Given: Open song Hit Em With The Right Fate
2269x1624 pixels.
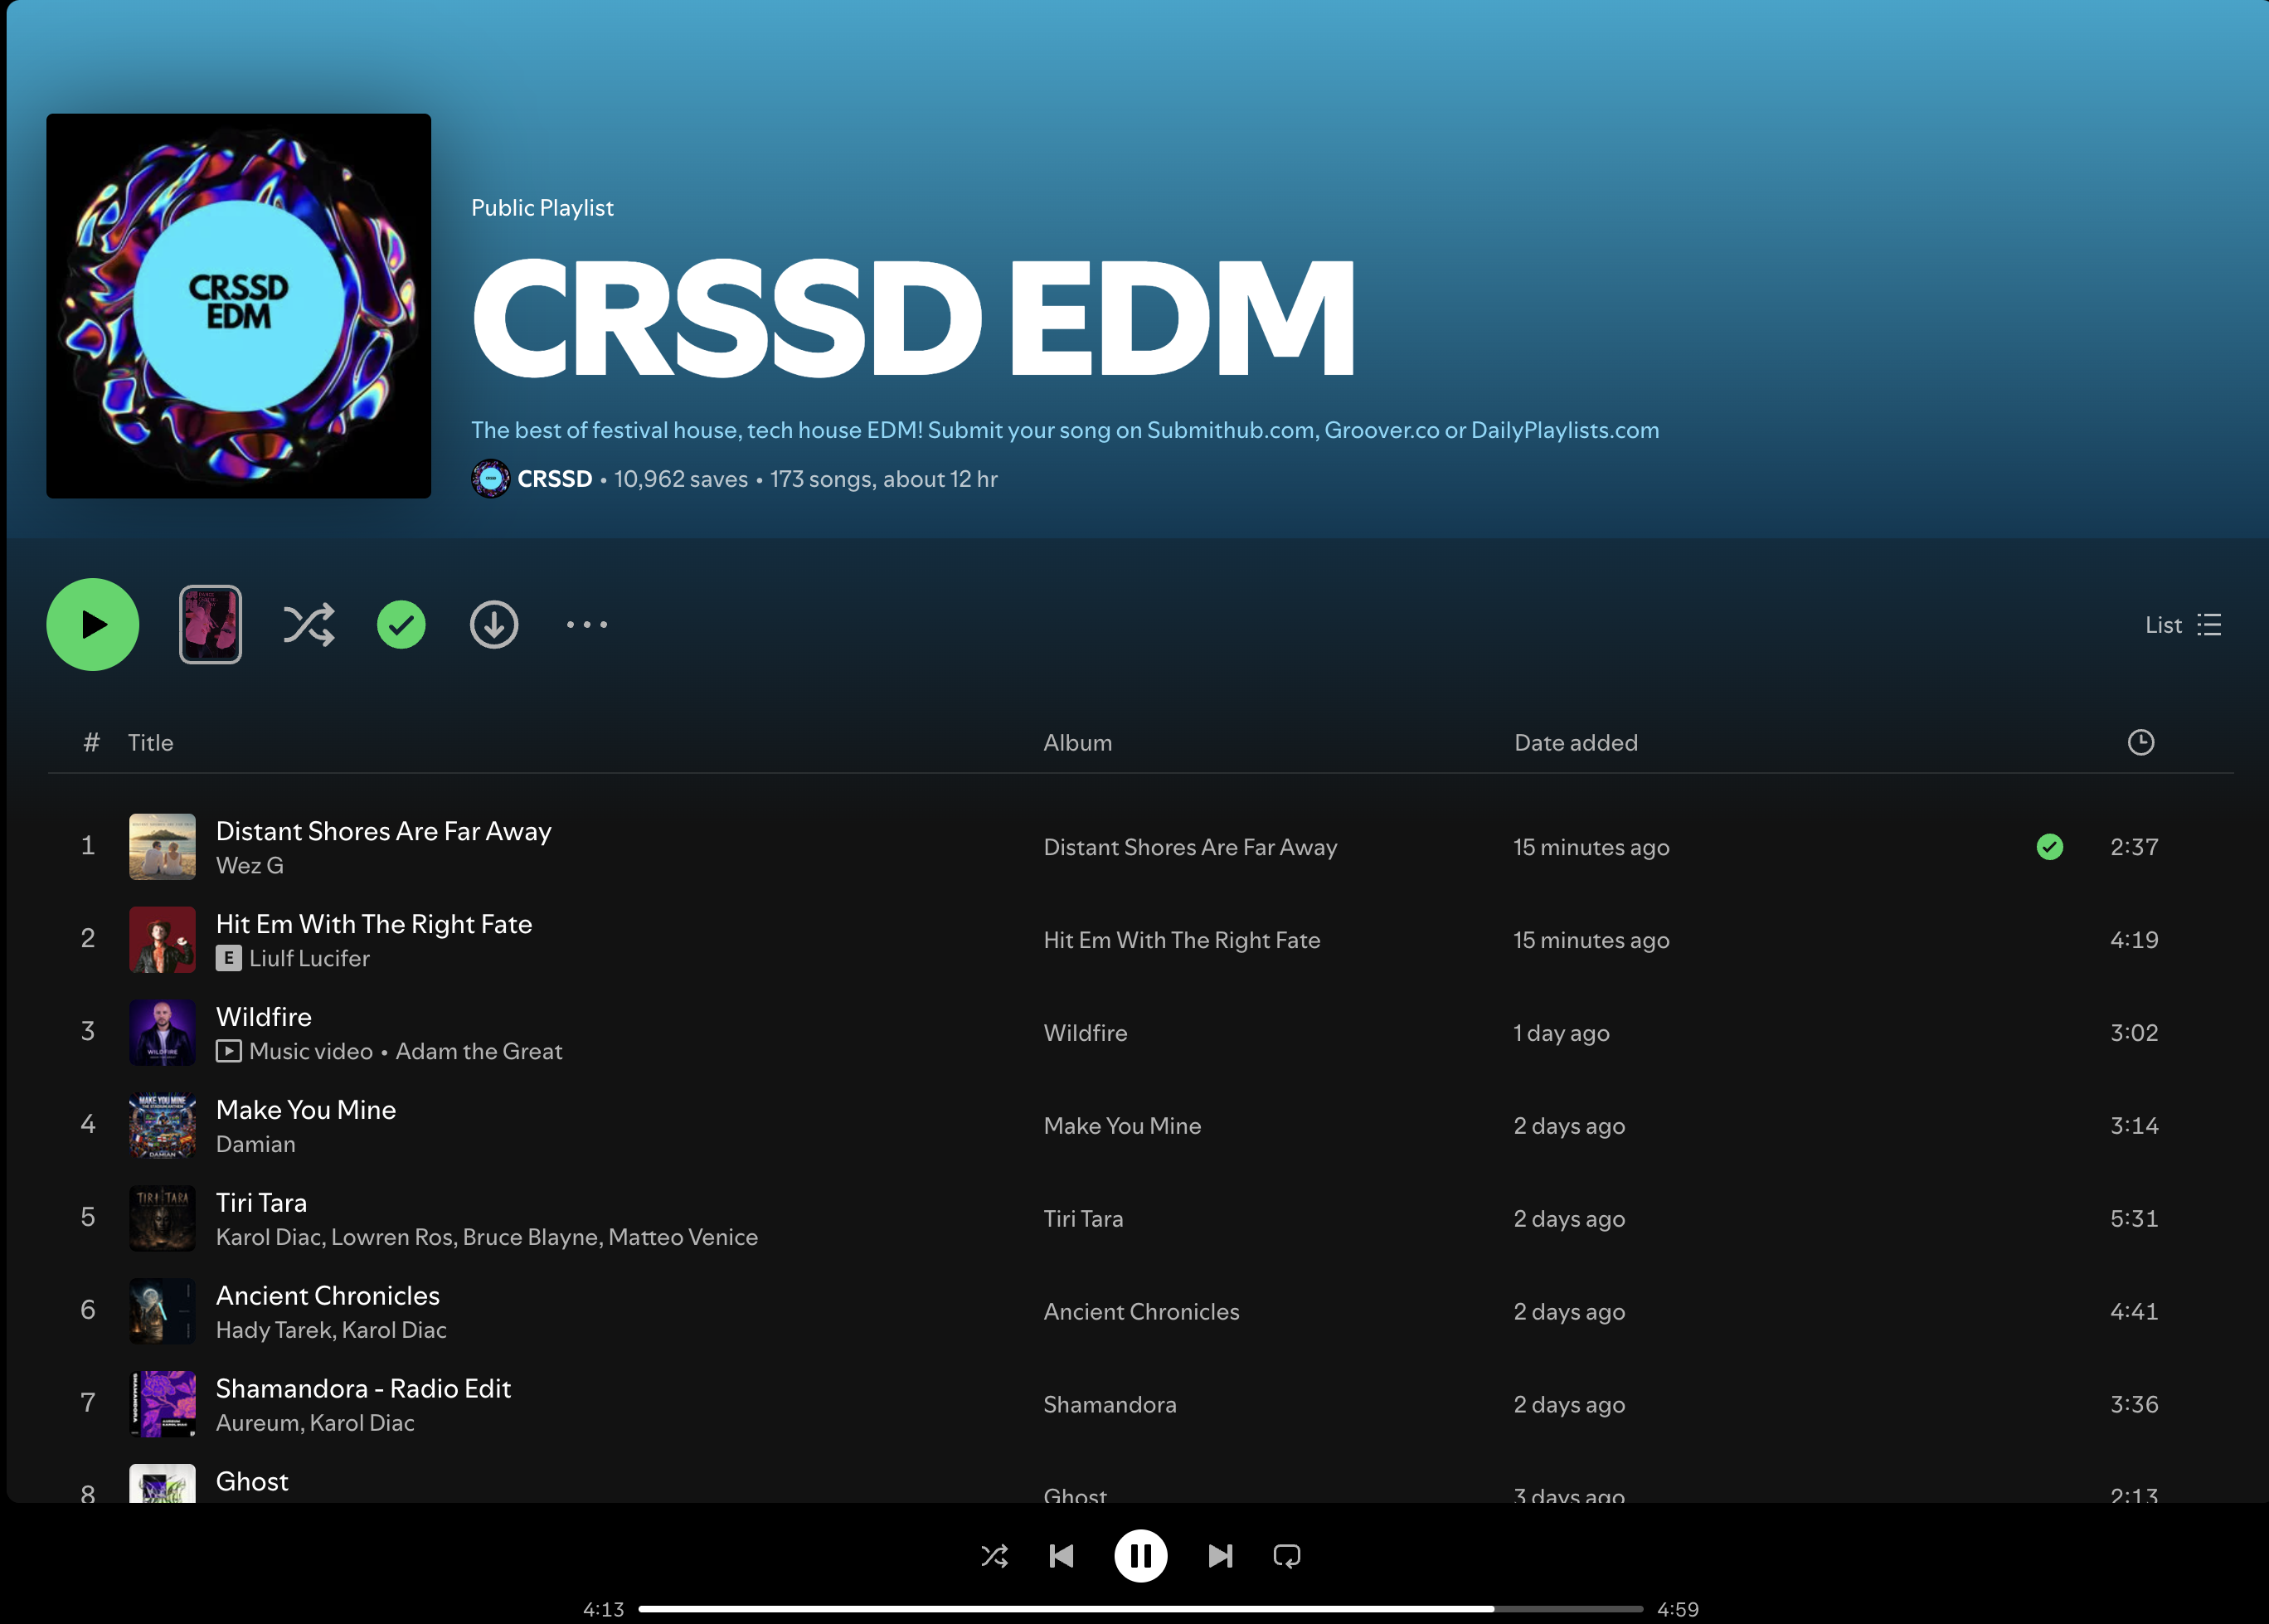Looking at the screenshot, I should click(x=374, y=924).
